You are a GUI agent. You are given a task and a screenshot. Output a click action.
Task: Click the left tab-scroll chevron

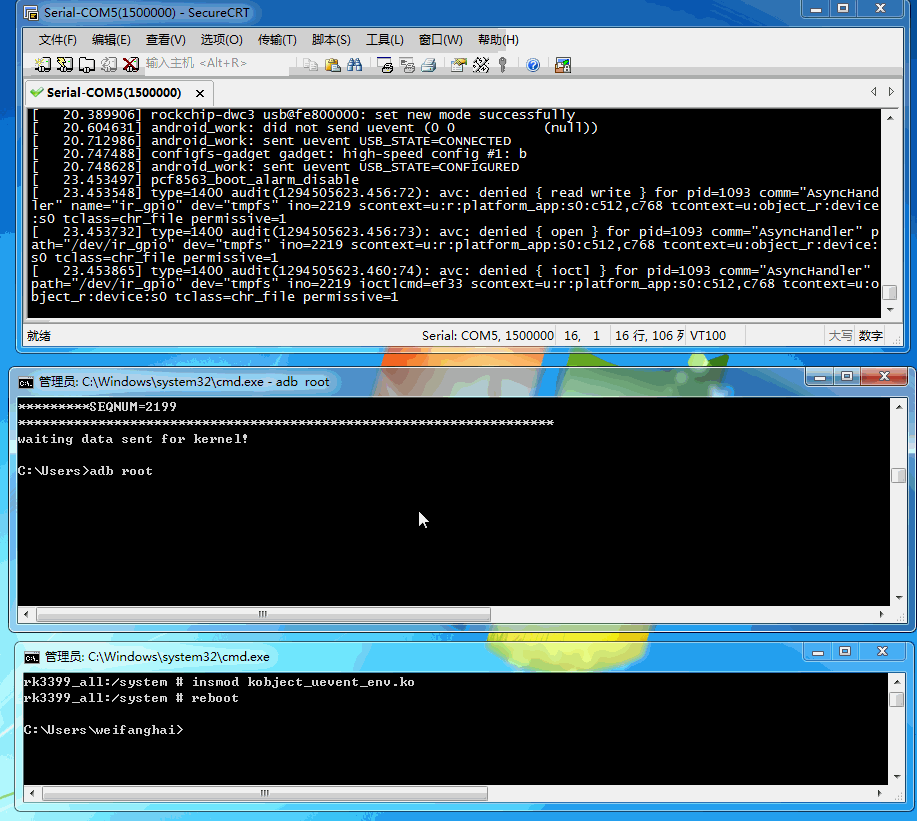point(874,90)
